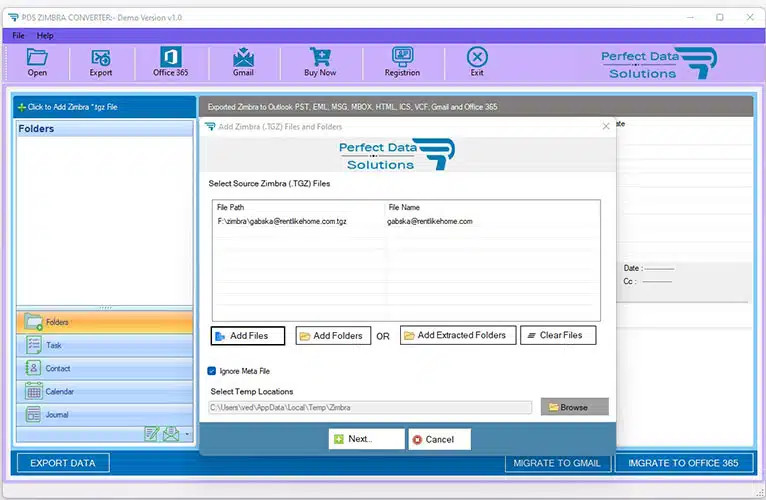Viewport: 766px width, 500px height.
Task: Click the Next button in dialog
Action: [366, 439]
